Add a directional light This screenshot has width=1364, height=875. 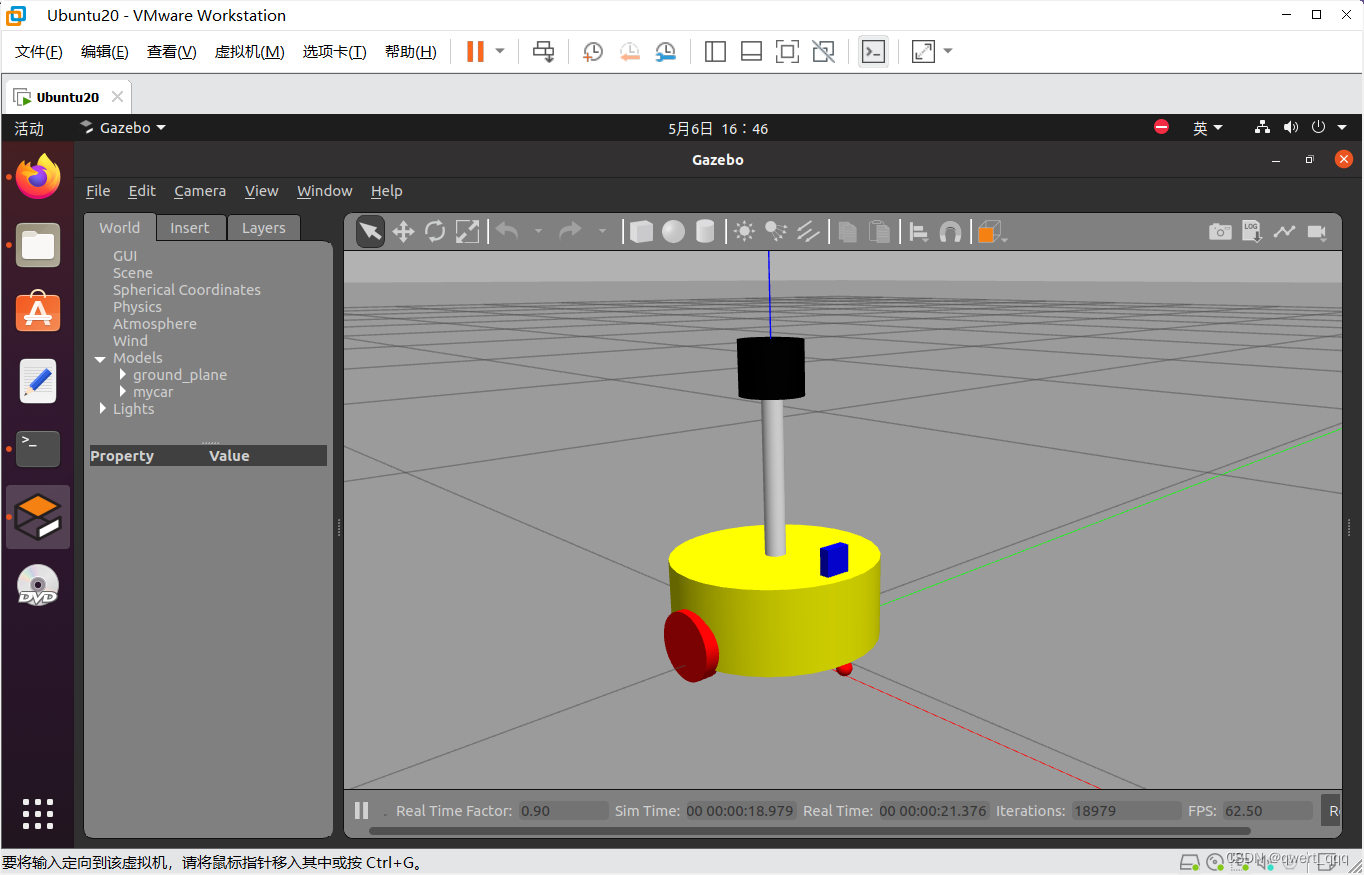tap(808, 232)
